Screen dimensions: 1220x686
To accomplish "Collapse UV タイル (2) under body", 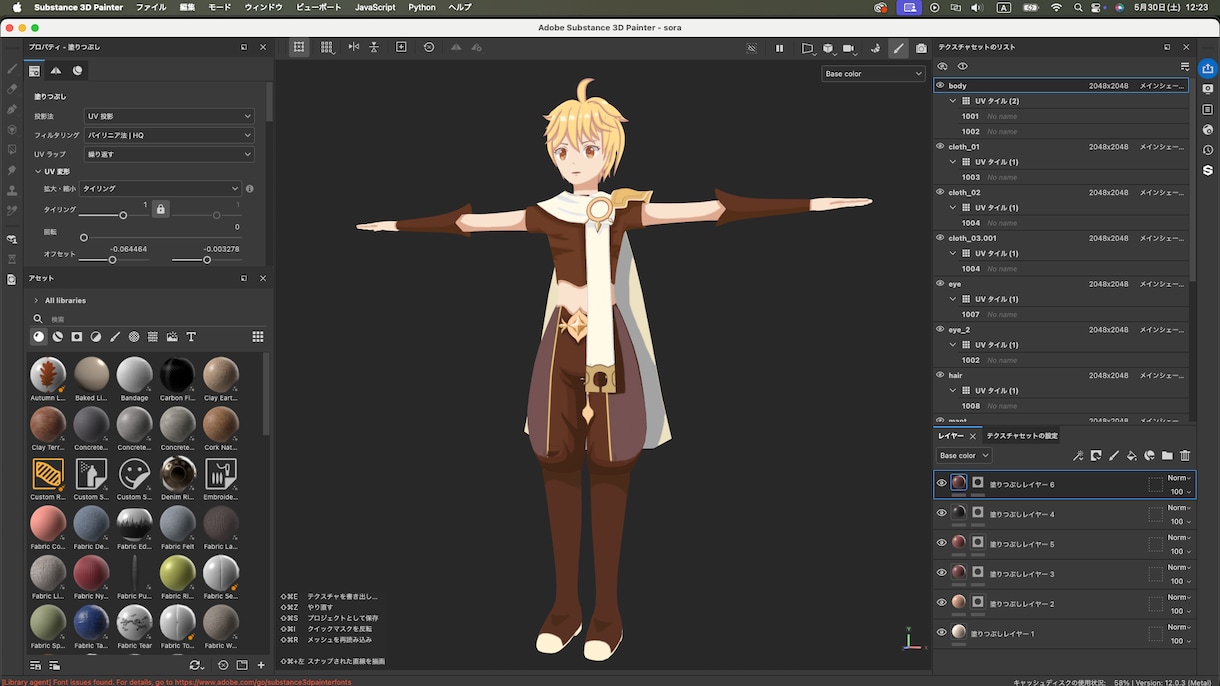I will [x=953, y=101].
